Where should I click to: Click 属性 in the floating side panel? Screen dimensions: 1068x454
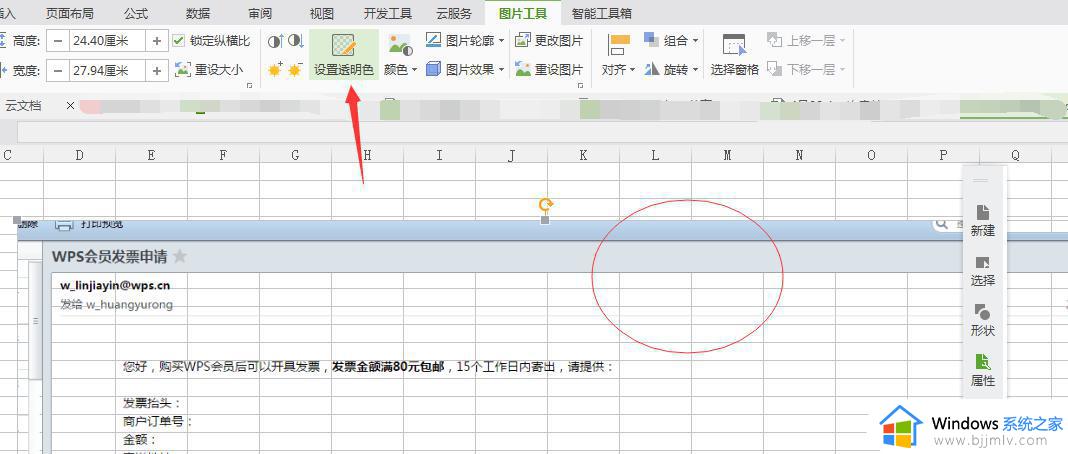pyautogui.click(x=982, y=370)
